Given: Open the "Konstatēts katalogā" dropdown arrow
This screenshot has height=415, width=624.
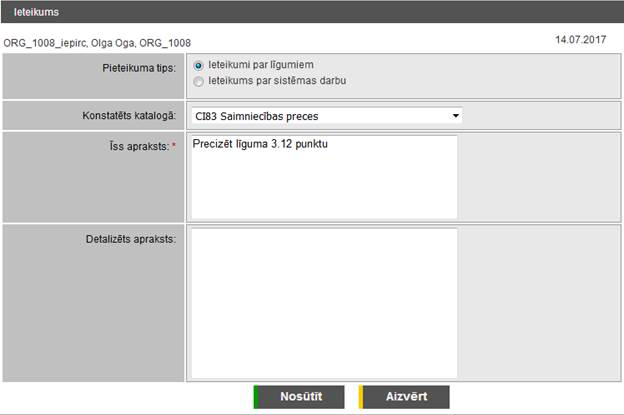Looking at the screenshot, I should tap(456, 115).
